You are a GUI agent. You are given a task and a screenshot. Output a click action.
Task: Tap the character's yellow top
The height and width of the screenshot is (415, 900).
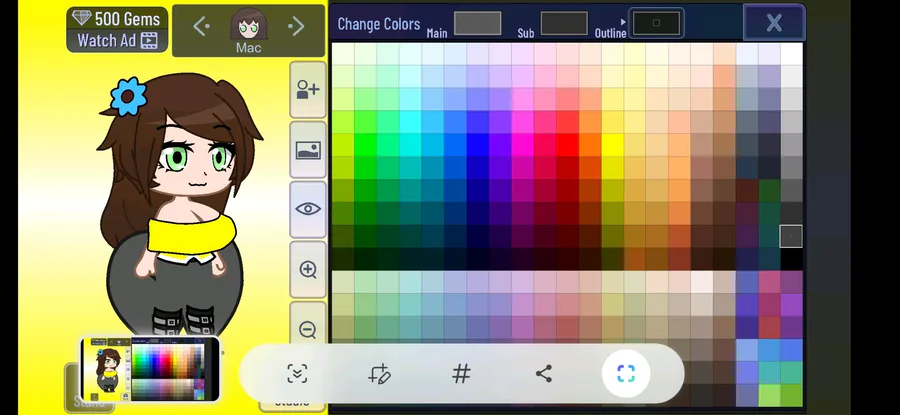pyautogui.click(x=192, y=234)
